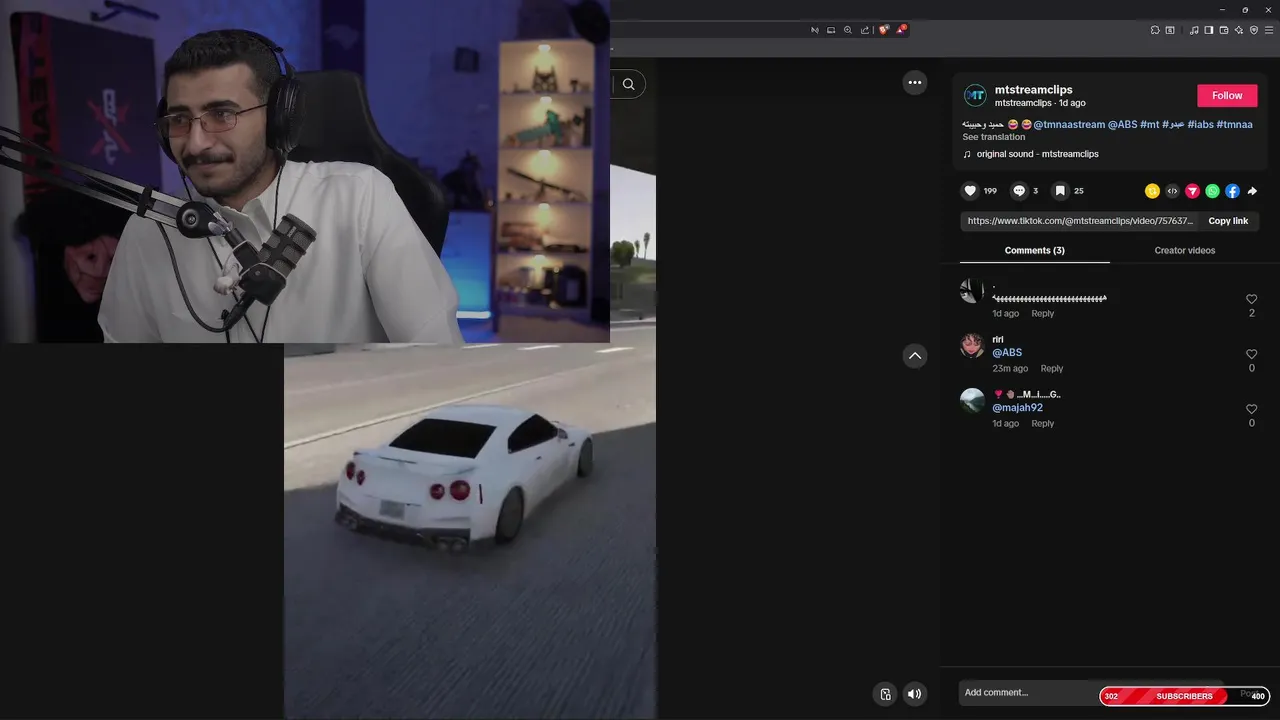Open mtstreamclips username heading
The height and width of the screenshot is (720, 1280).
pyautogui.click(x=1033, y=90)
